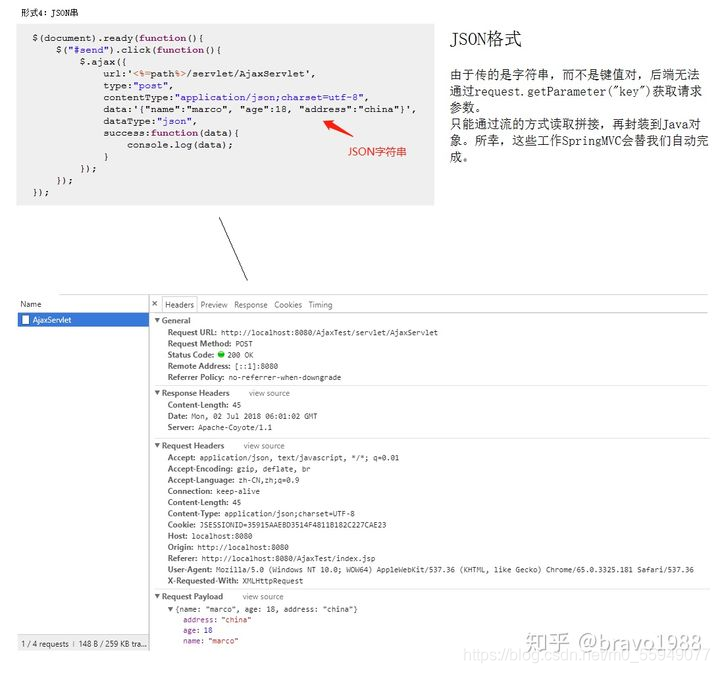This screenshot has height=673, width=720.
Task: Click the Cookie JSESSIONID value
Action: coord(293,525)
